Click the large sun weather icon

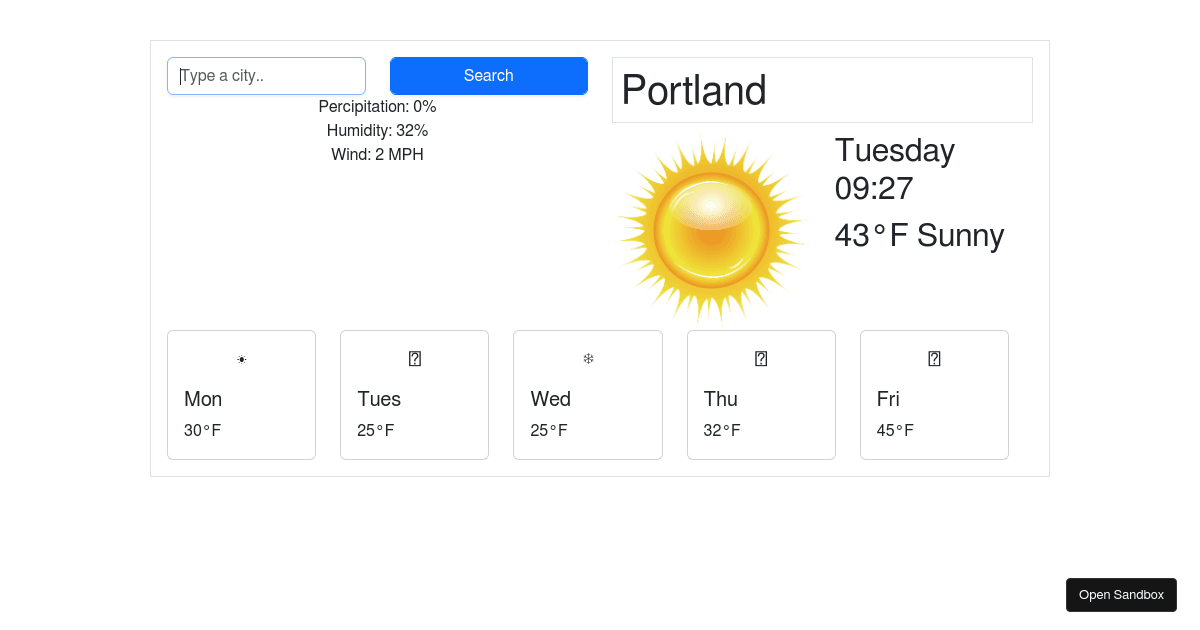[711, 230]
